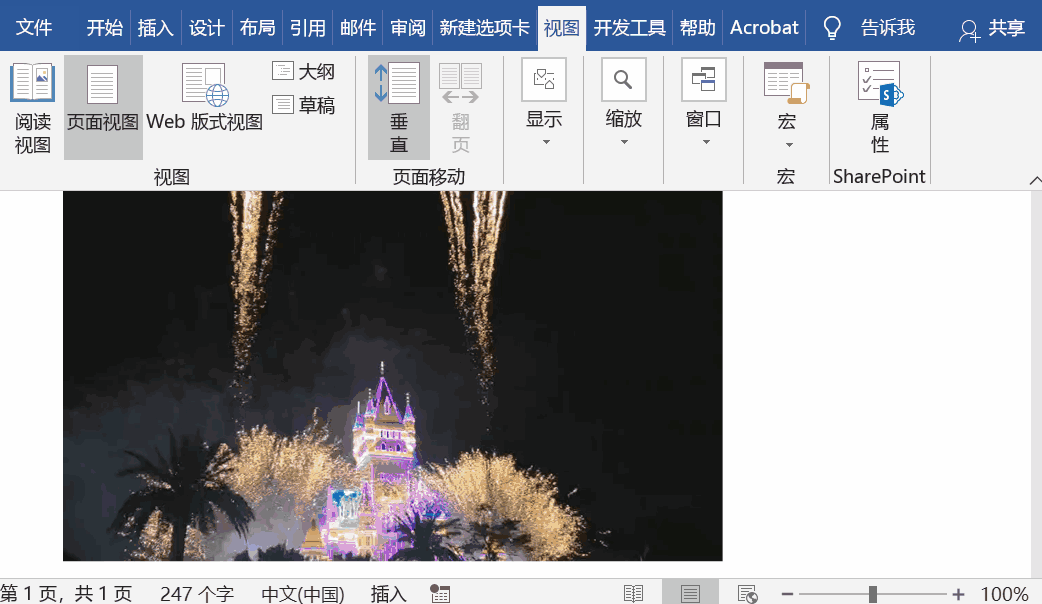
Task: Enable side-to-side page flip (翻页)
Action: pos(461,108)
